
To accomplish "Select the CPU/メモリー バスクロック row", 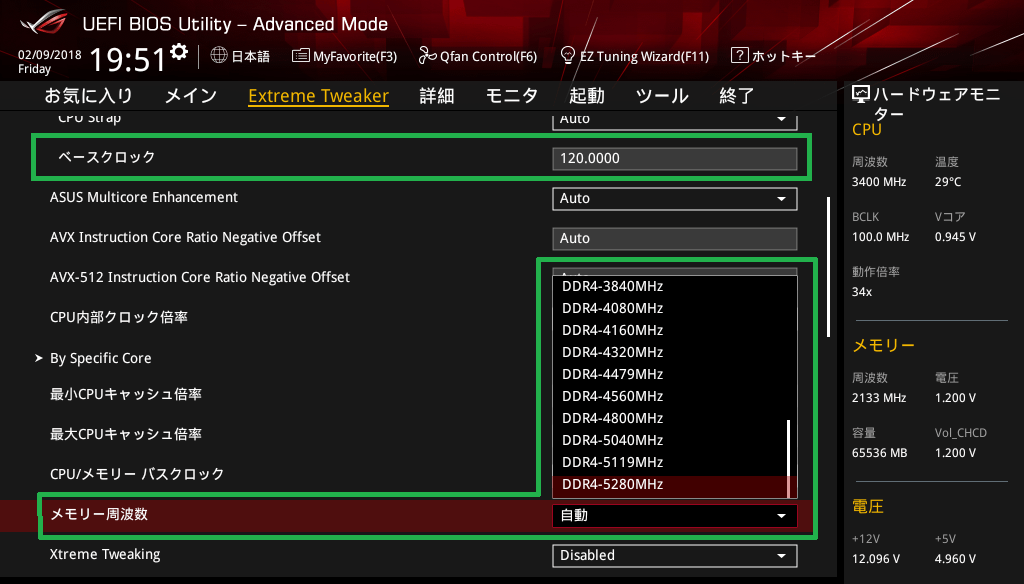I will click(137, 474).
